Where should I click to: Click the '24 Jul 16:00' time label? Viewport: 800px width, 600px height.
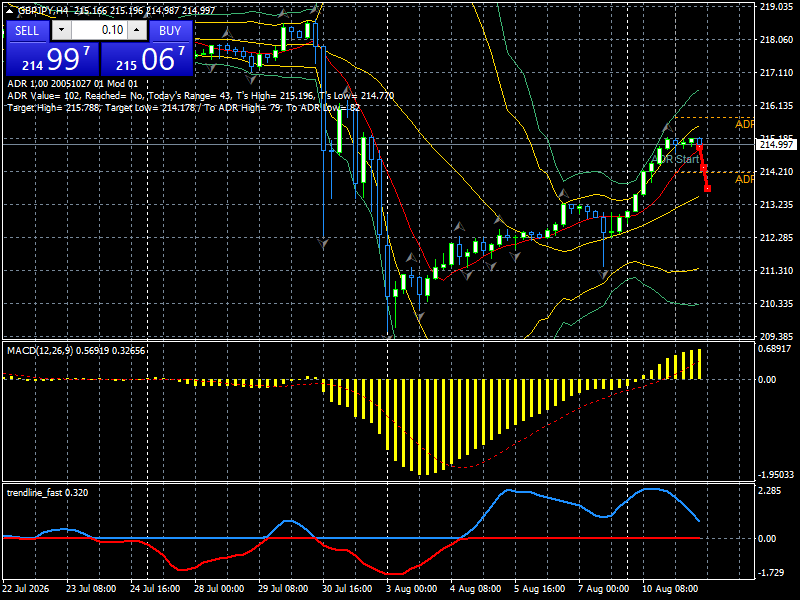point(155,588)
